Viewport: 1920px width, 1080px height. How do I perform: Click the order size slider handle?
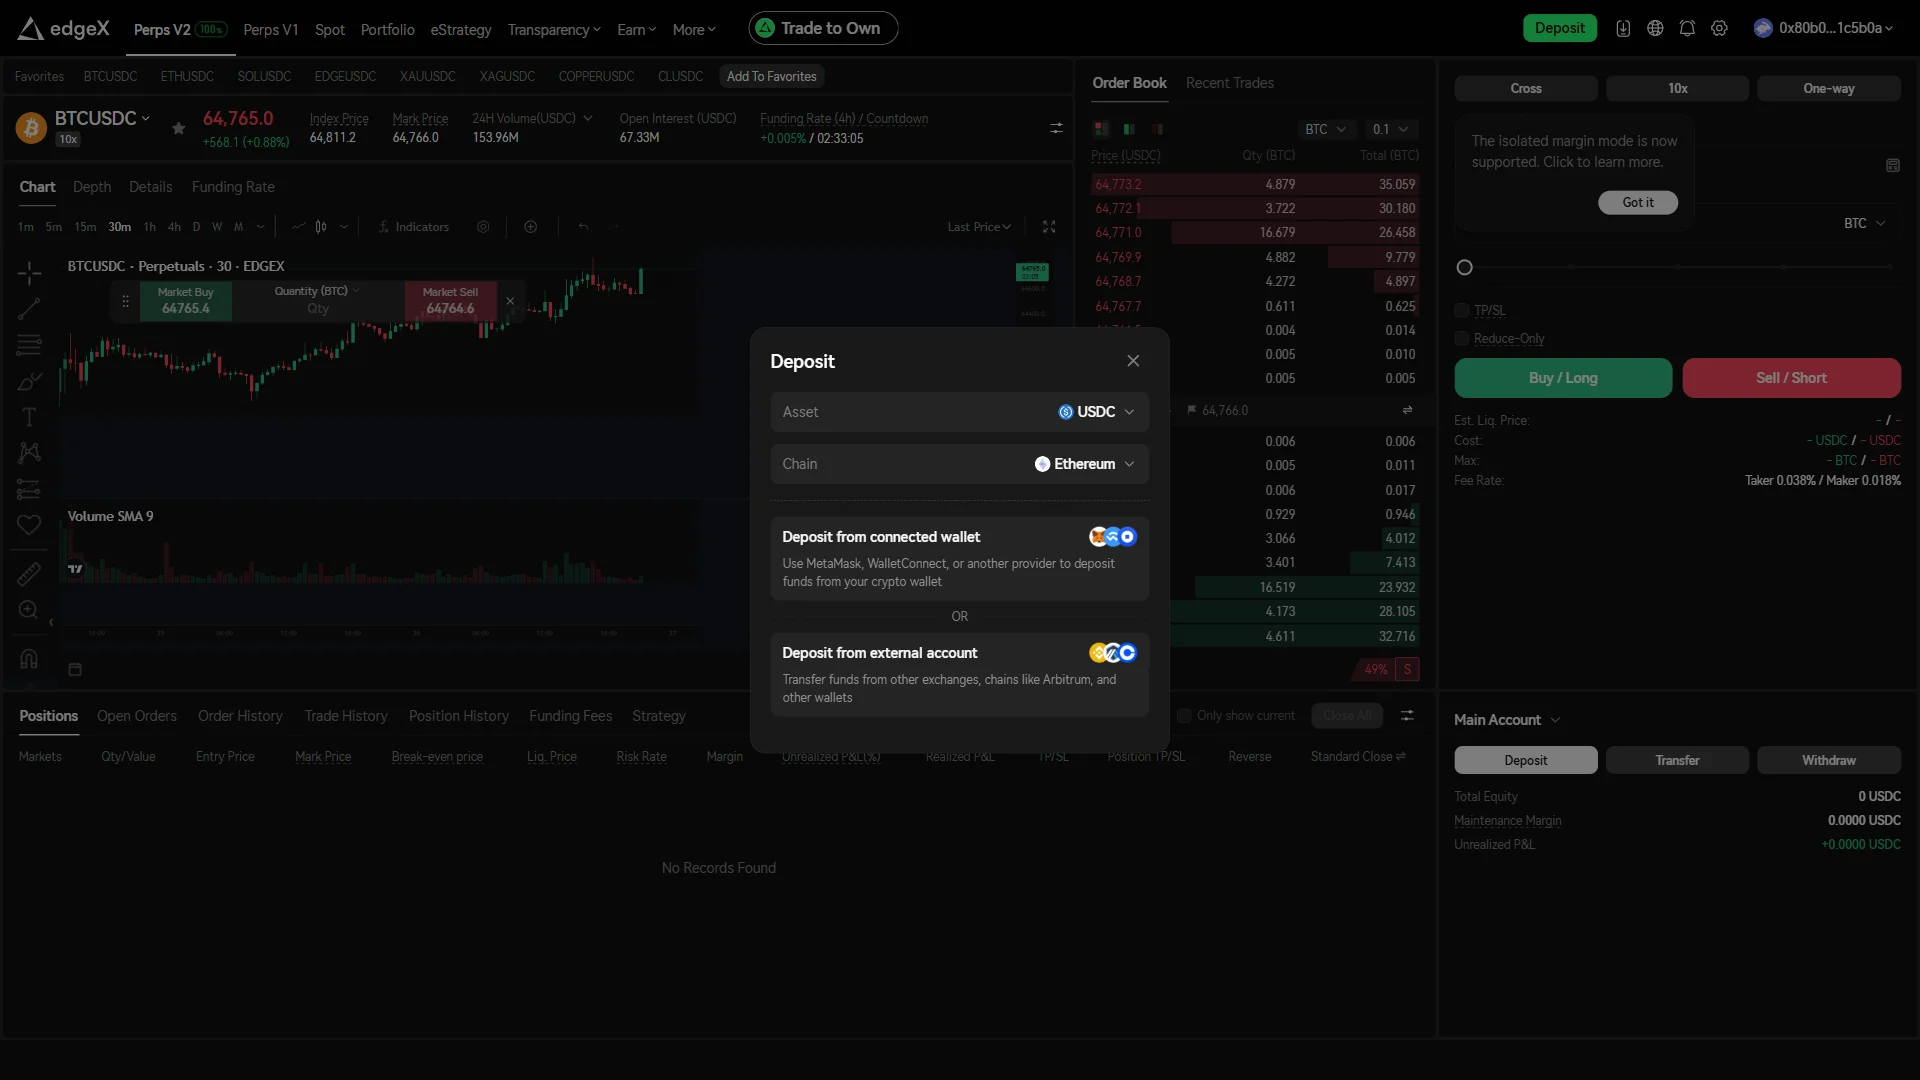[x=1464, y=267]
